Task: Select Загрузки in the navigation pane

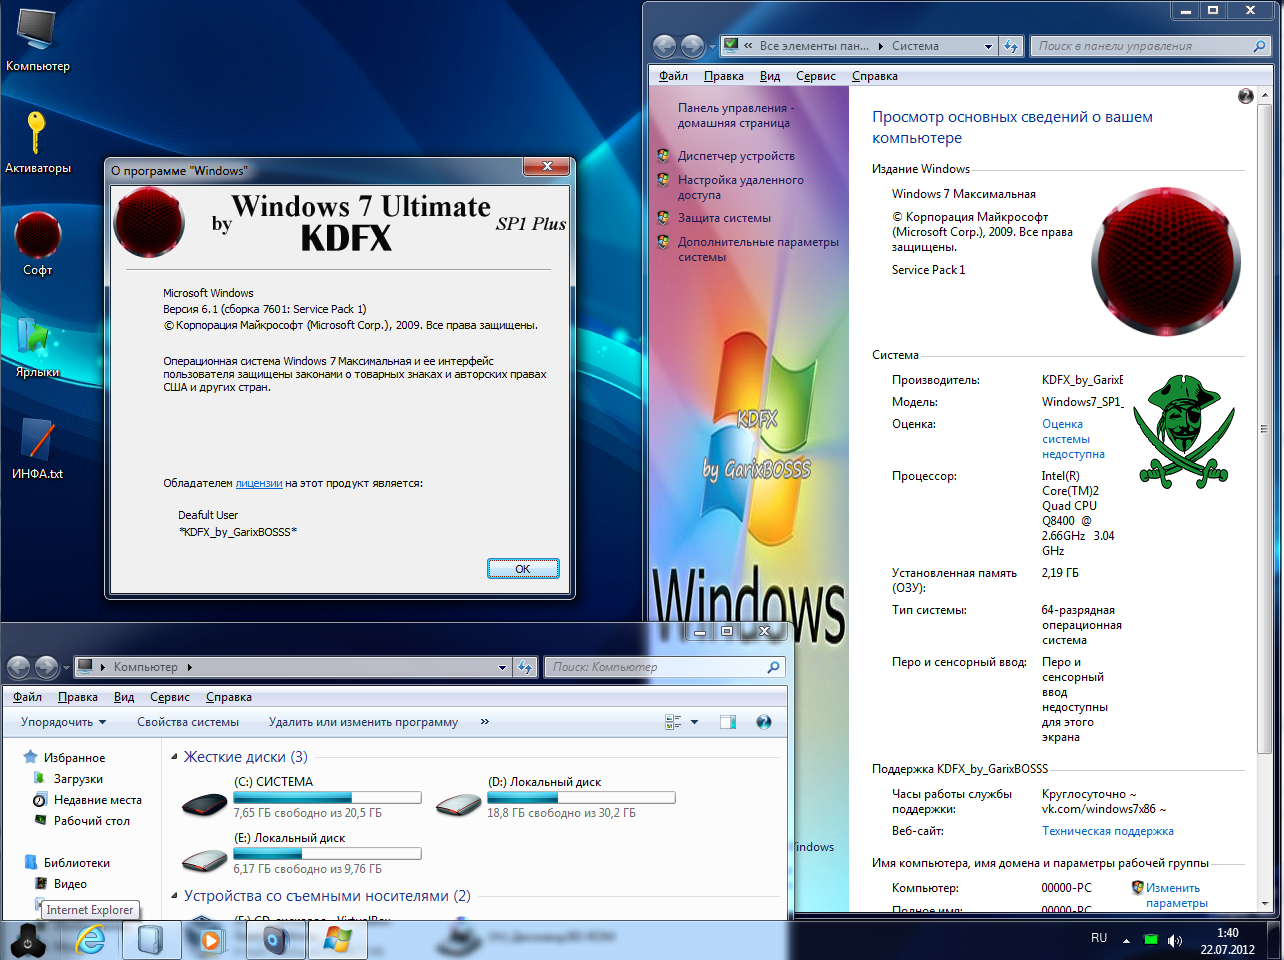Action: (78, 779)
